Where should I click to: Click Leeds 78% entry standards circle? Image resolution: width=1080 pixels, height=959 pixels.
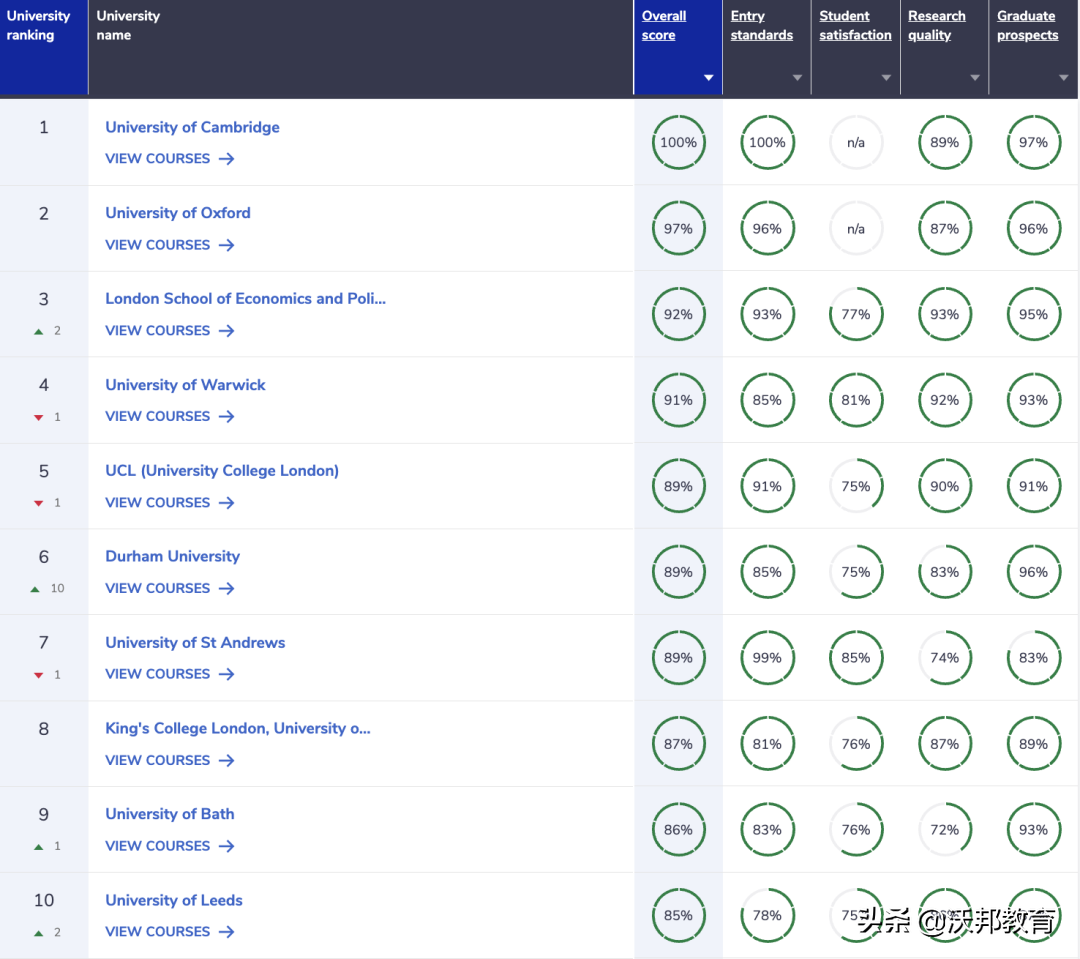point(767,916)
